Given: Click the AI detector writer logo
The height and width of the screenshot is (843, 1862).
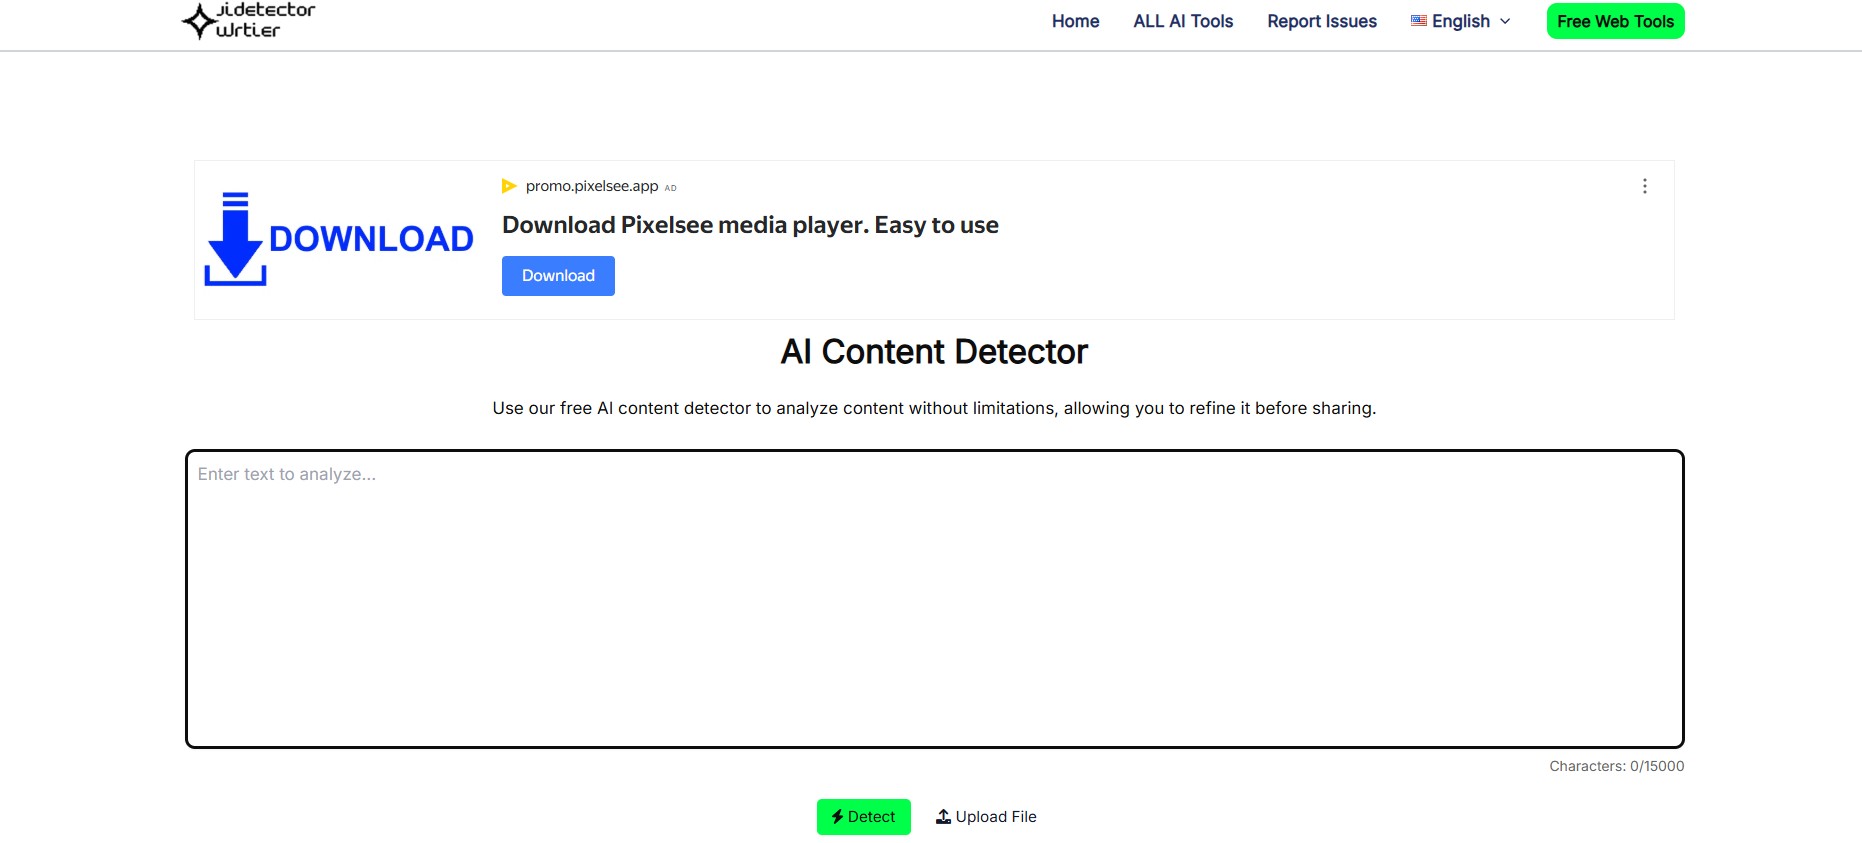Looking at the screenshot, I should (x=248, y=21).
